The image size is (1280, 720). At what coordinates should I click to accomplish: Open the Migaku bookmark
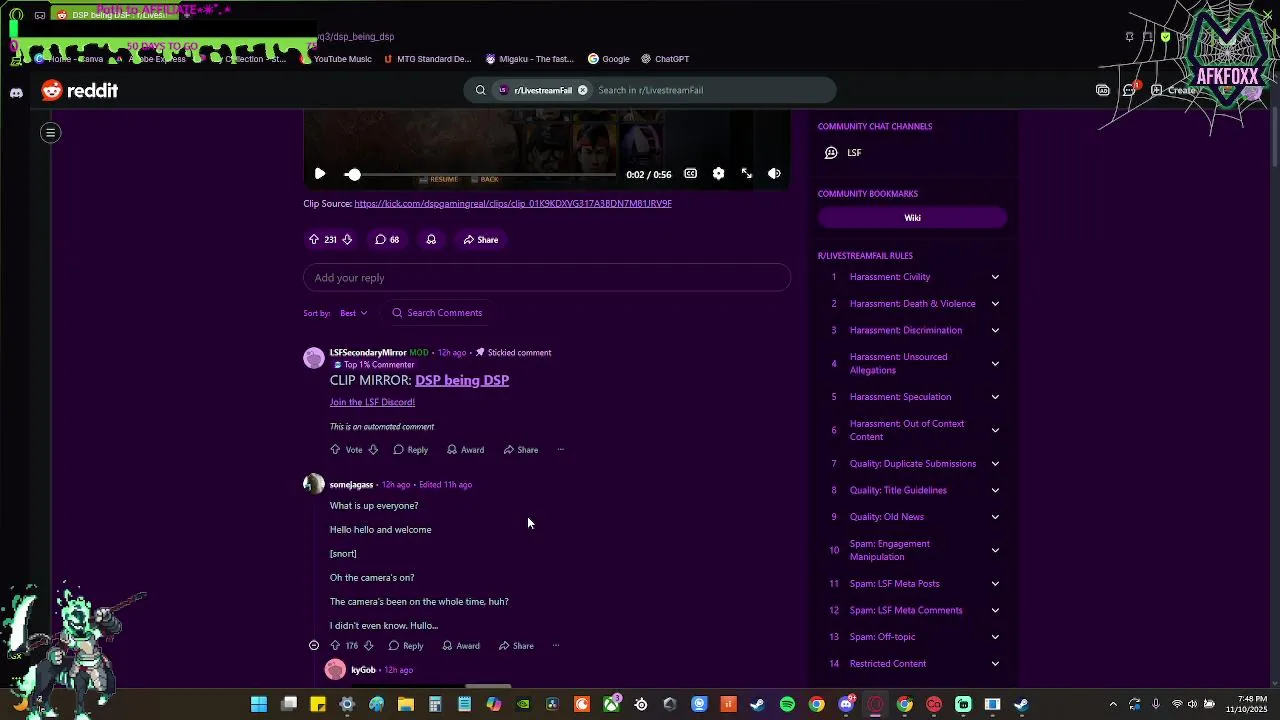coord(530,59)
